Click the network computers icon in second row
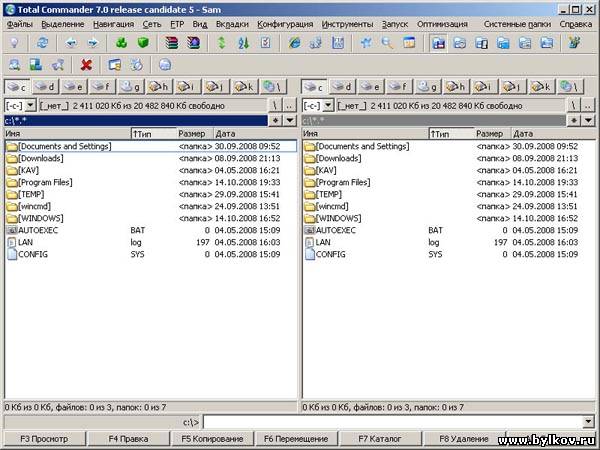The width and height of the screenshot is (600, 450). (36, 65)
